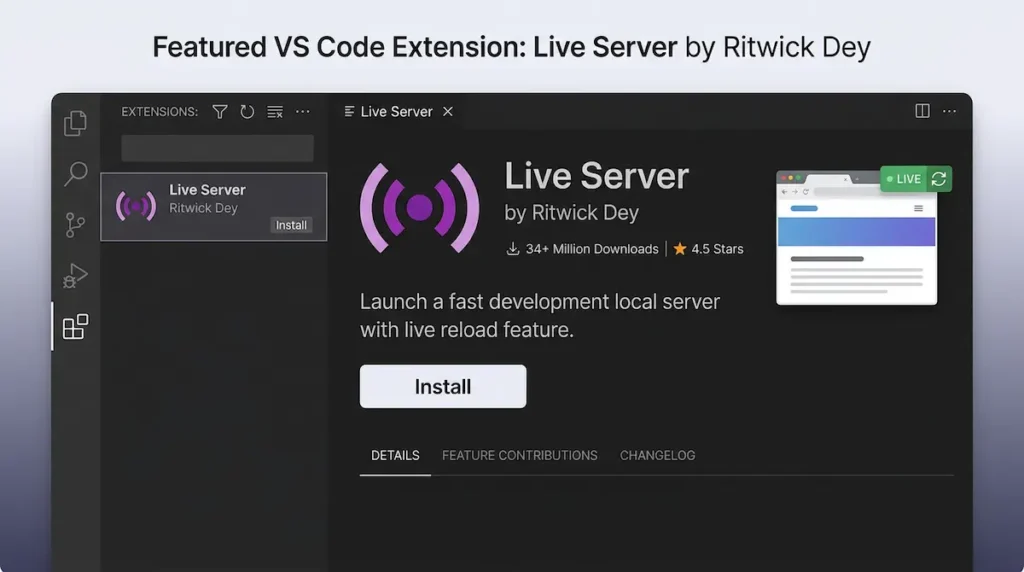
Task: Split the editor to the right
Action: click(922, 111)
